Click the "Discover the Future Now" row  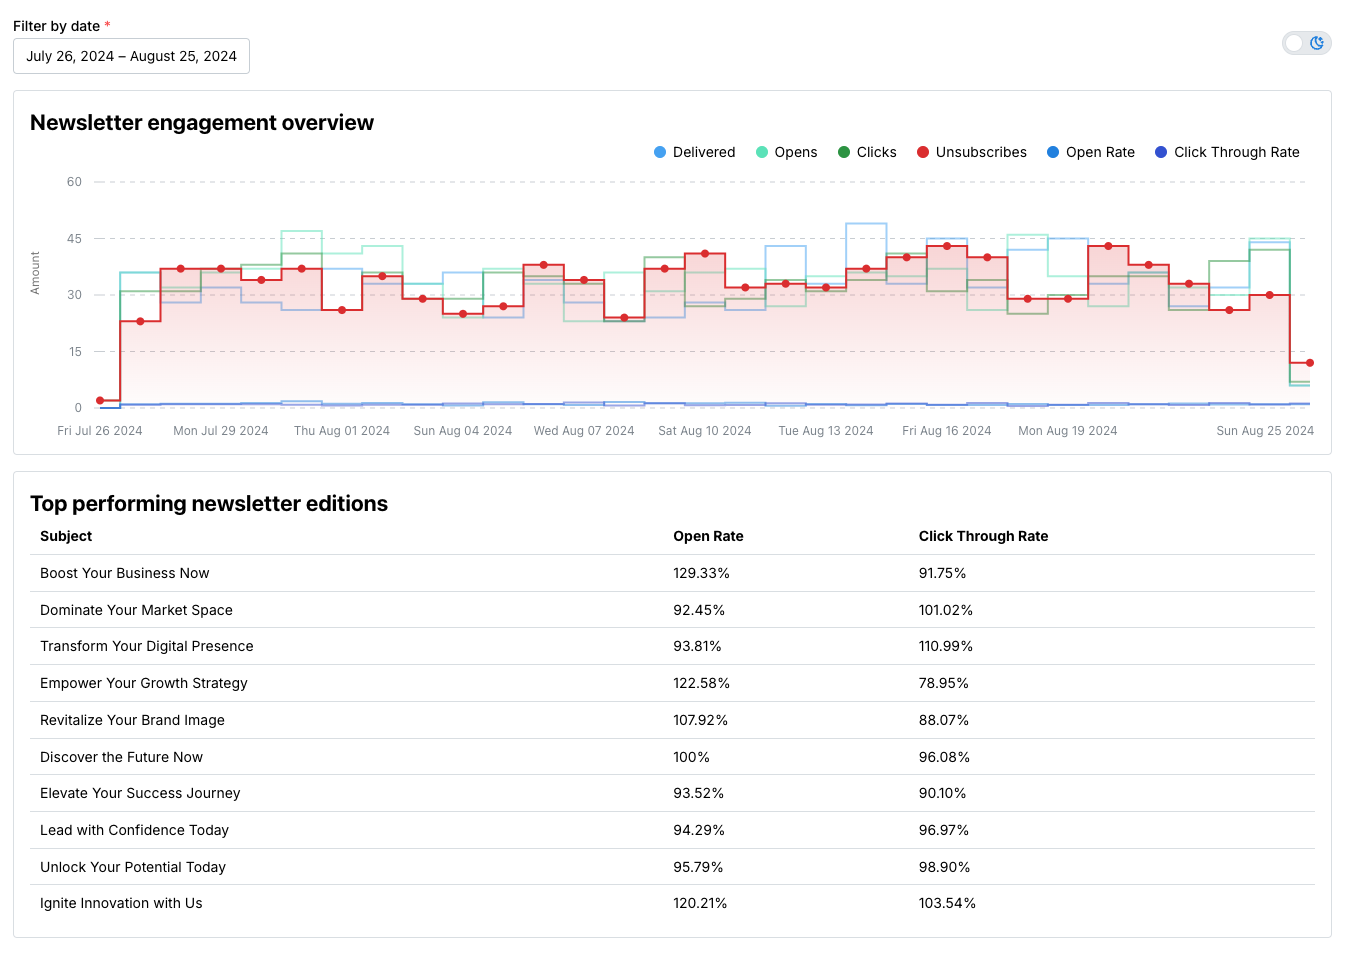[121, 757]
